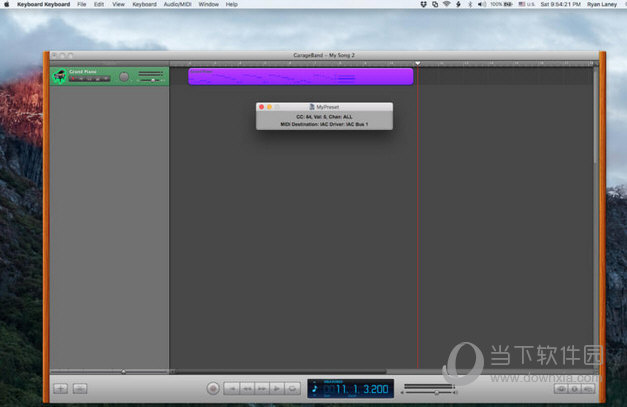Screen dimensions: 627x407
Task: Click the timeline horizontal scrollbar
Action: [x=280, y=372]
